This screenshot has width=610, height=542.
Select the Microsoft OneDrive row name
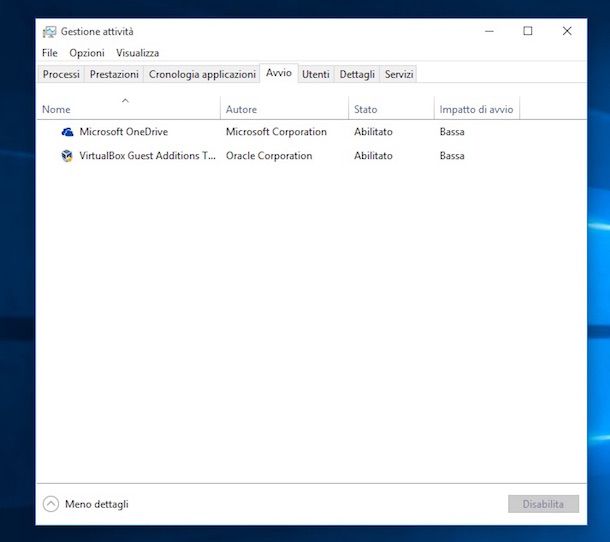click(x=124, y=132)
